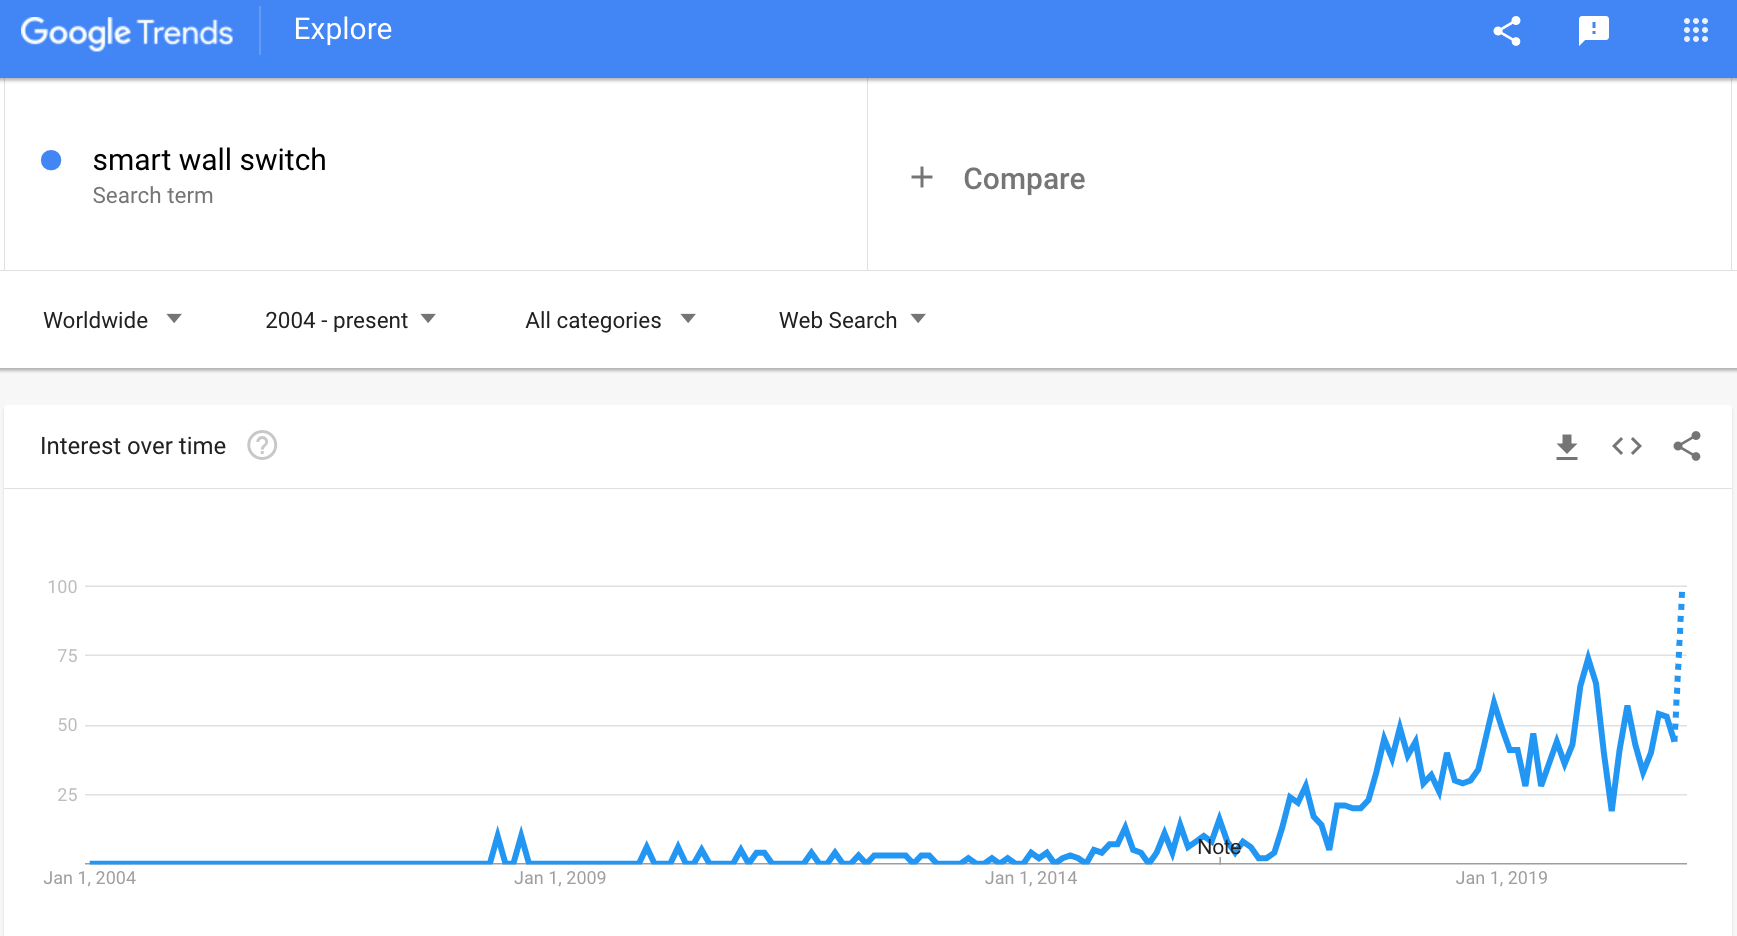Click the embed code icon
This screenshot has height=936, width=1737.
coord(1627,446)
